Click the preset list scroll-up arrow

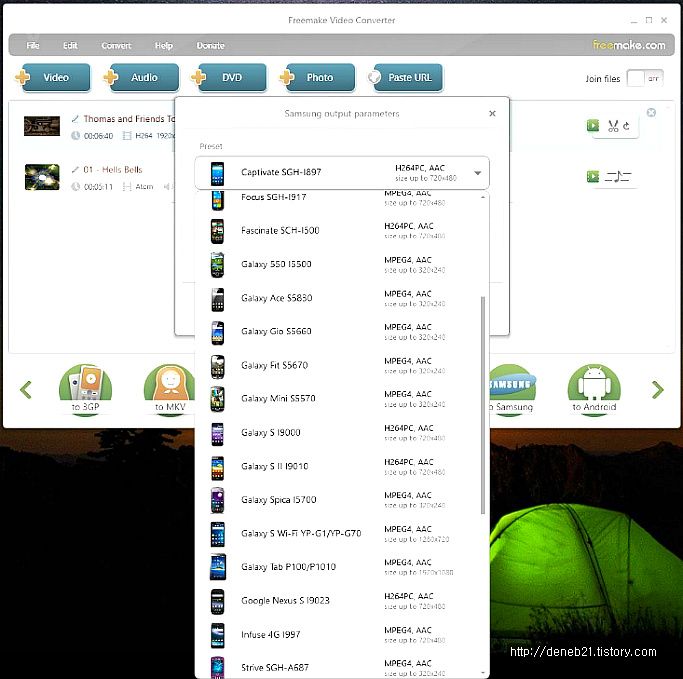click(483, 197)
